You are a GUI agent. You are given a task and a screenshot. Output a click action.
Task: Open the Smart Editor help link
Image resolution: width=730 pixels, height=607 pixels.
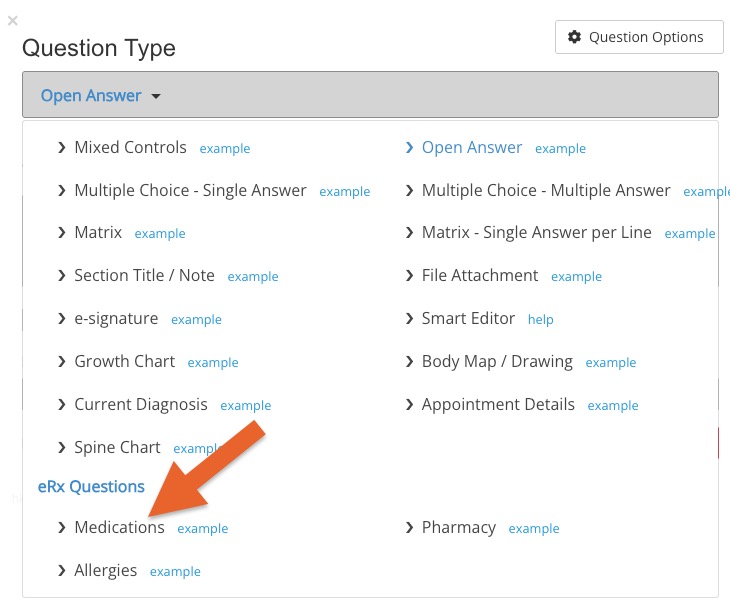540,320
